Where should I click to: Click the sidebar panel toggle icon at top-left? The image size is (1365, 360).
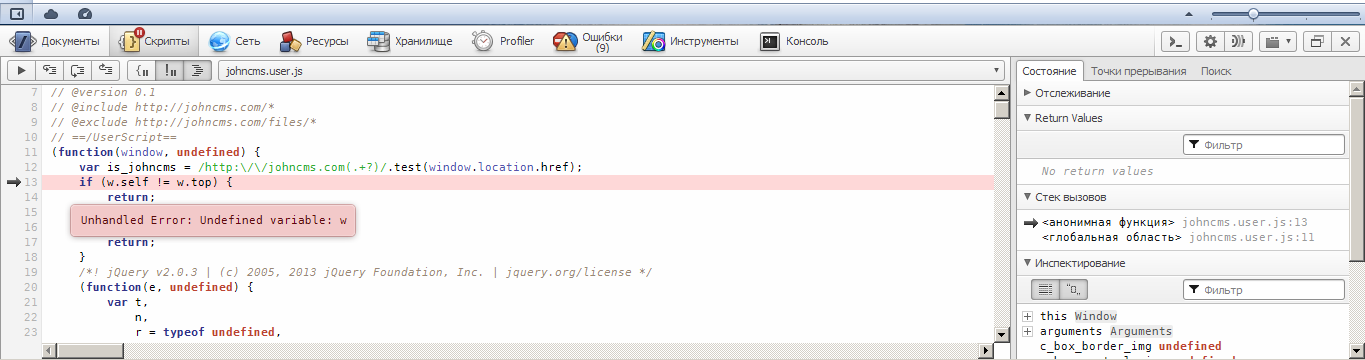coord(17,13)
